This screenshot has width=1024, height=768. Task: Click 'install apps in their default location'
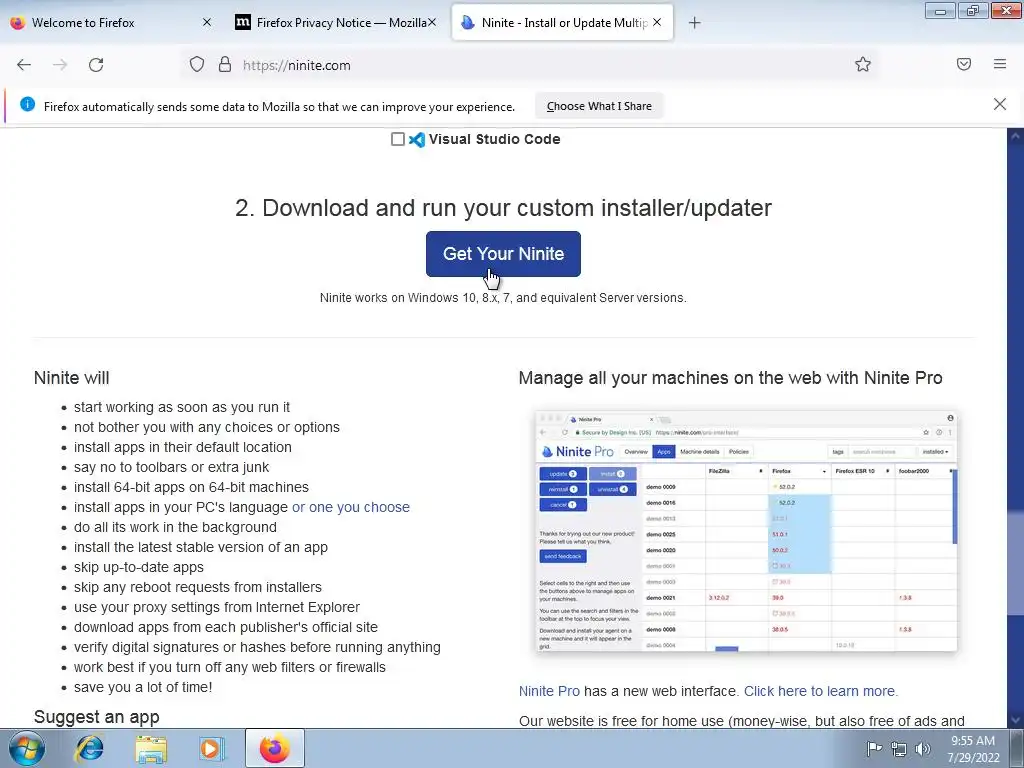point(183,447)
